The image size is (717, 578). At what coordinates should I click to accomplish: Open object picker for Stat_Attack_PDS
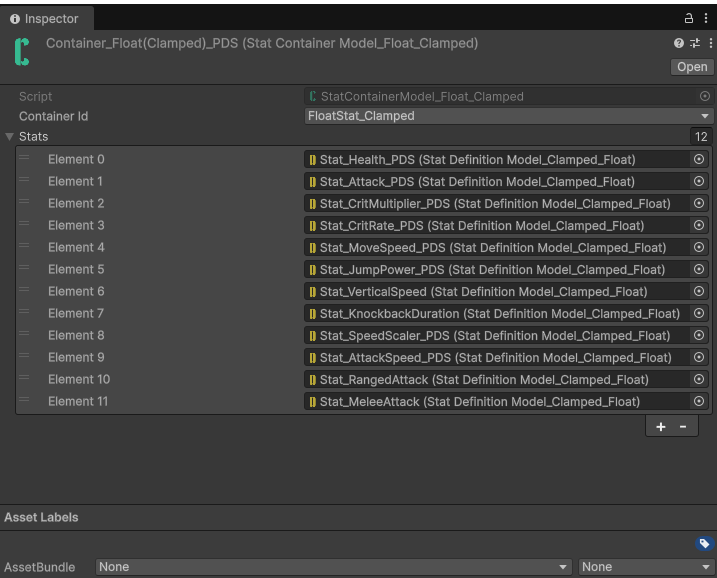[x=699, y=181]
